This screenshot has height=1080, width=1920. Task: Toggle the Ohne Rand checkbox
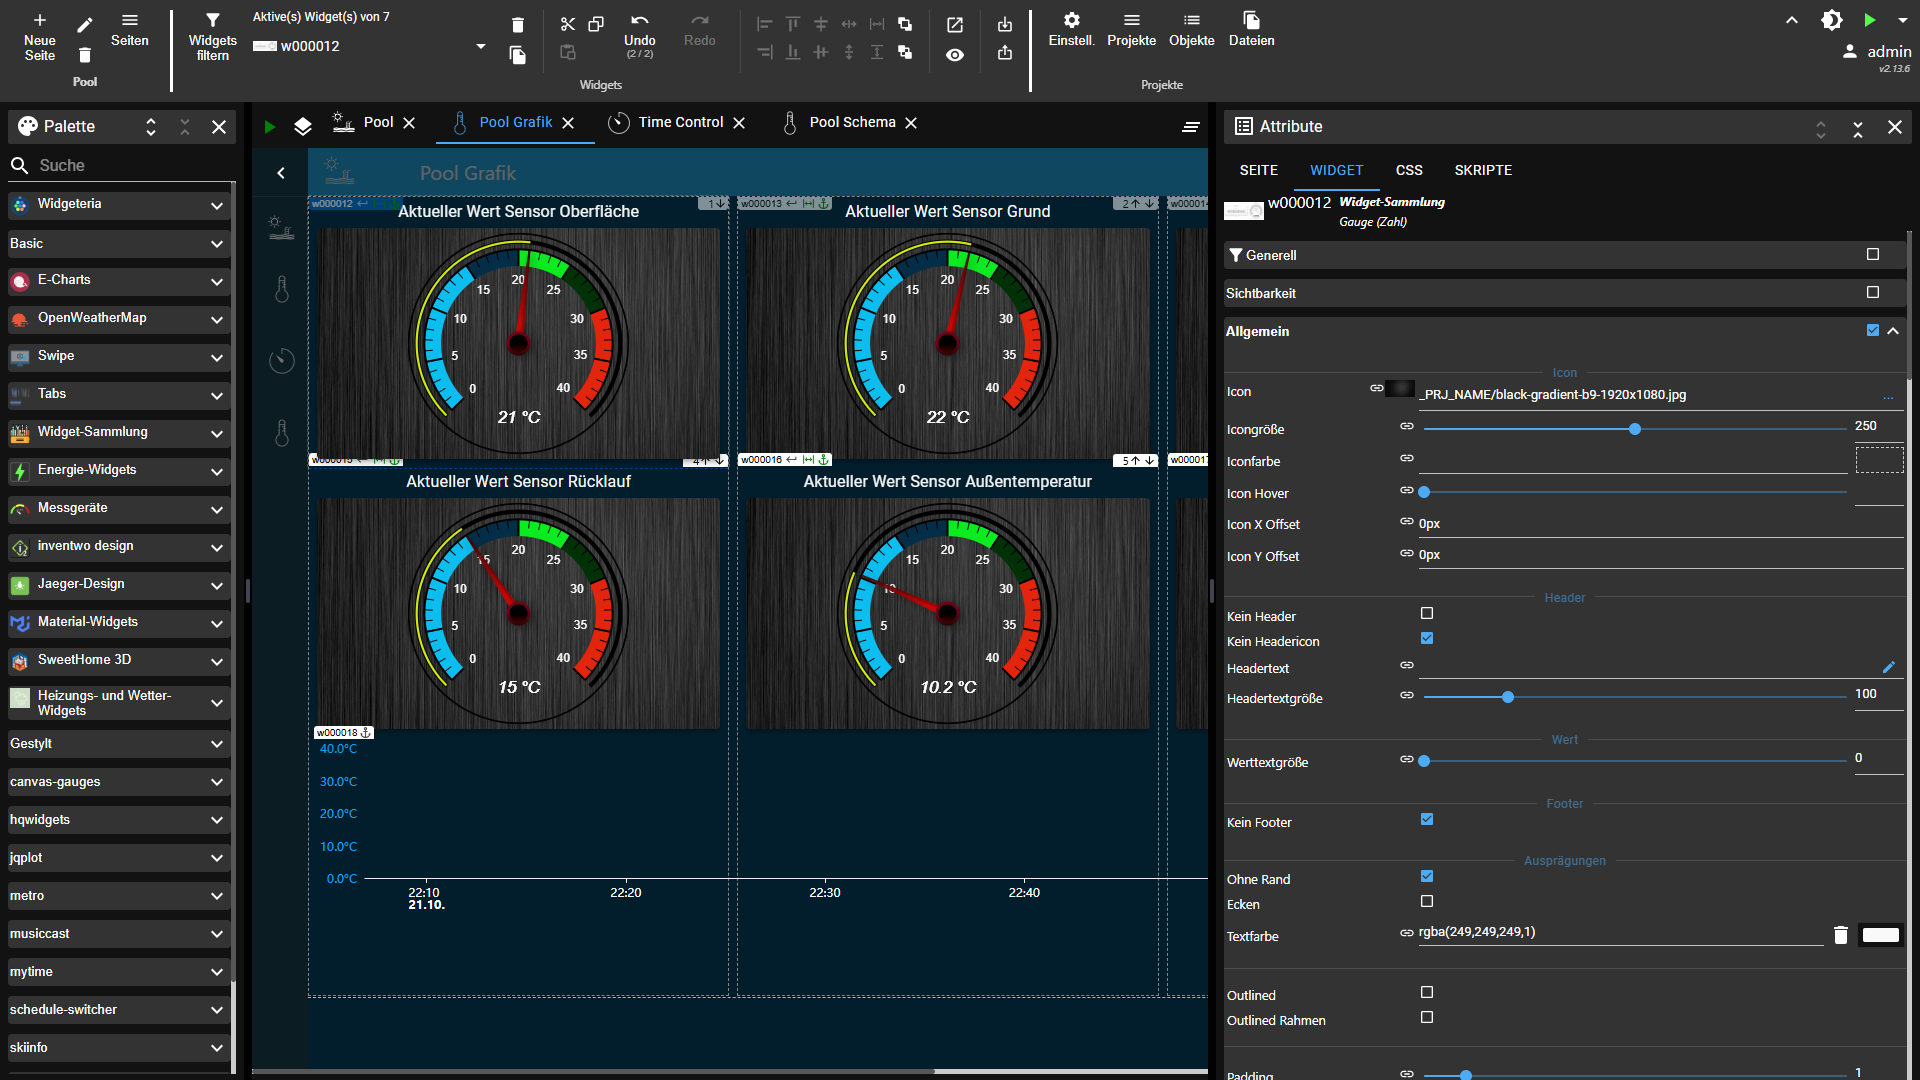[1427, 876]
